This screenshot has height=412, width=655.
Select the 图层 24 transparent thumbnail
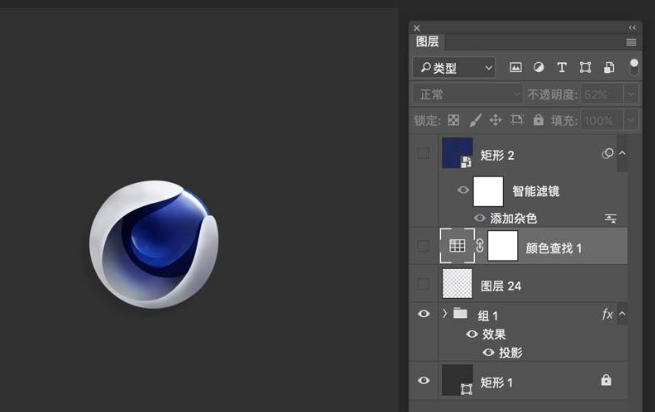click(x=457, y=284)
